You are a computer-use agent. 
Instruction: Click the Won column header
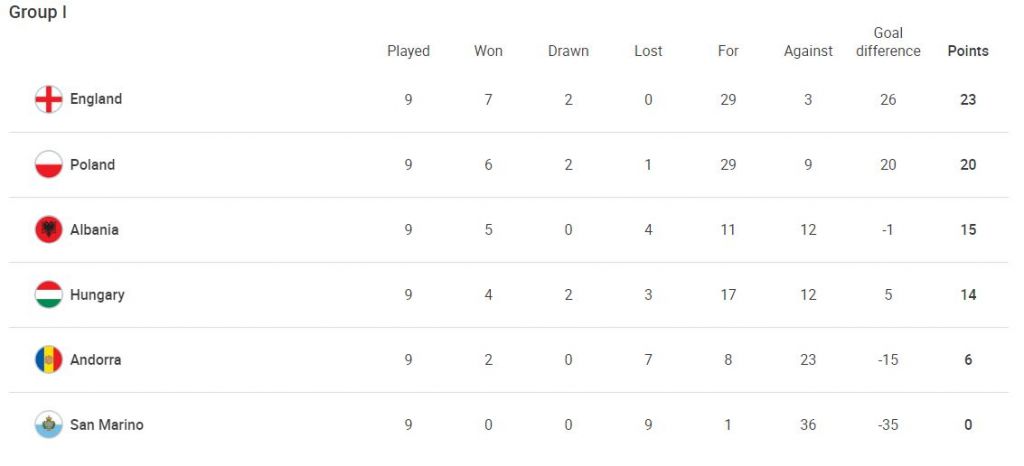tap(488, 51)
